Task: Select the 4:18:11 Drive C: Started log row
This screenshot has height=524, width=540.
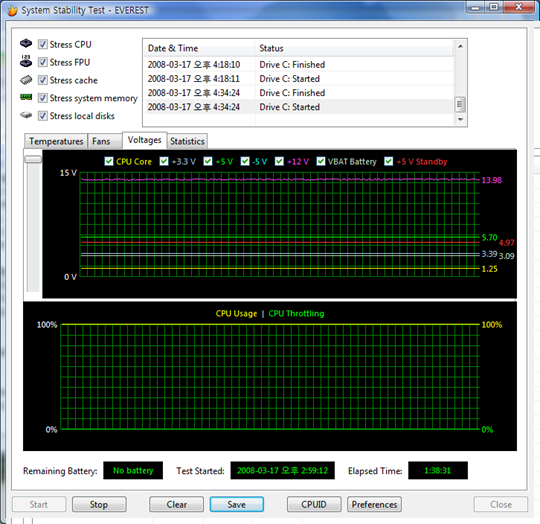Action: pos(298,78)
